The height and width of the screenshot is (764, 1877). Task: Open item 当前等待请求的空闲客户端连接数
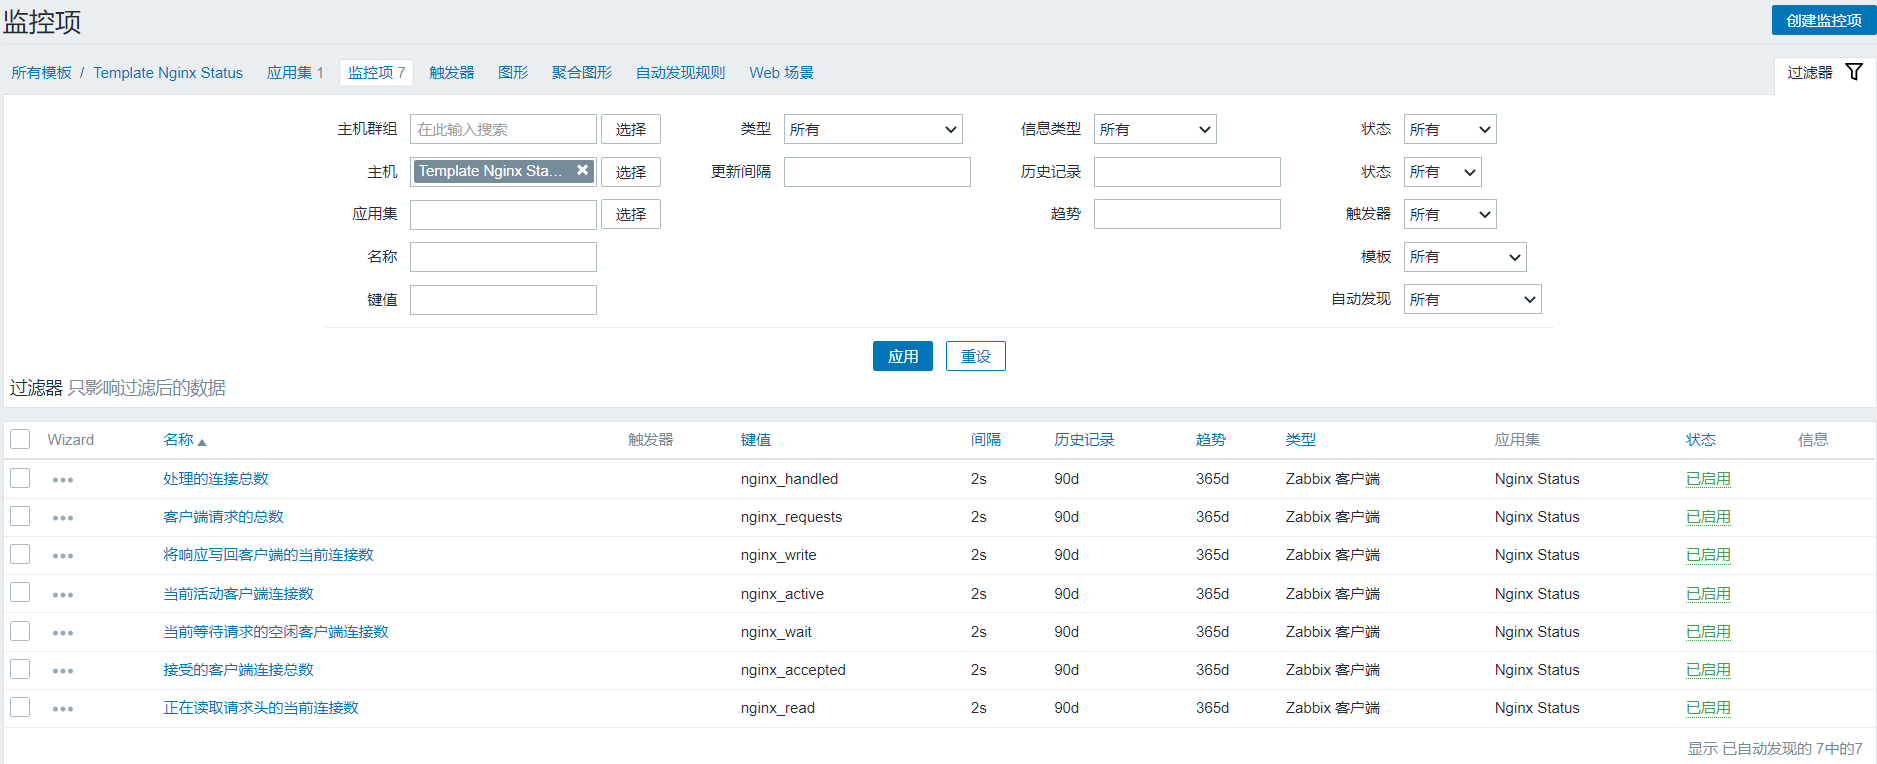click(276, 632)
